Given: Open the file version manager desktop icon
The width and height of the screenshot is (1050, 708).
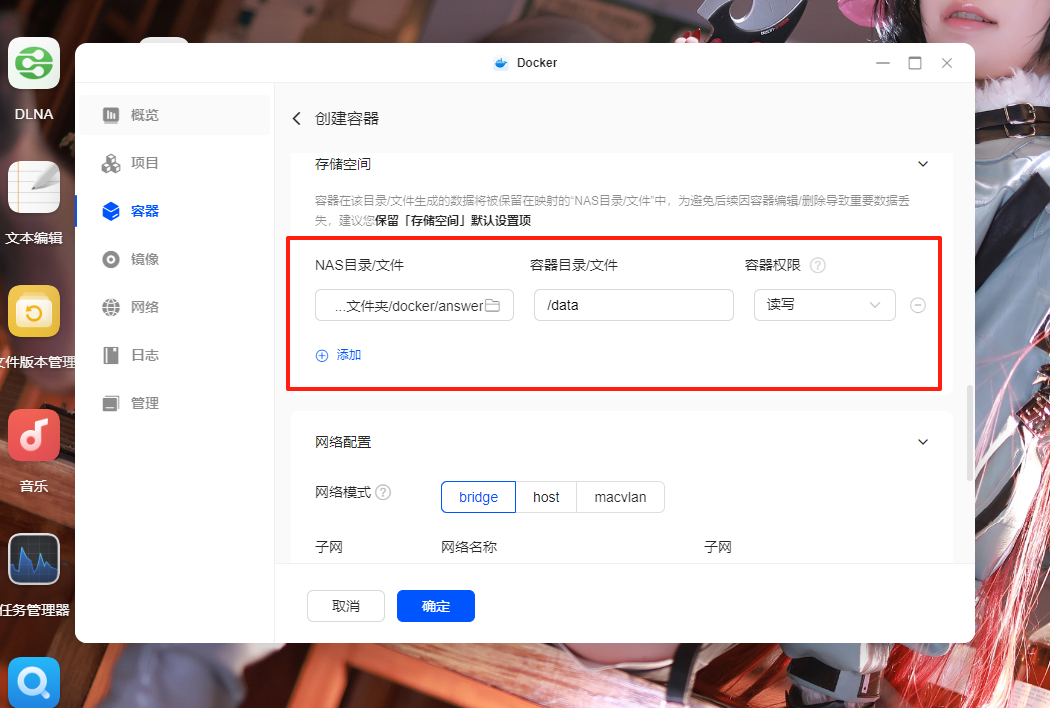Looking at the screenshot, I should 33,311.
